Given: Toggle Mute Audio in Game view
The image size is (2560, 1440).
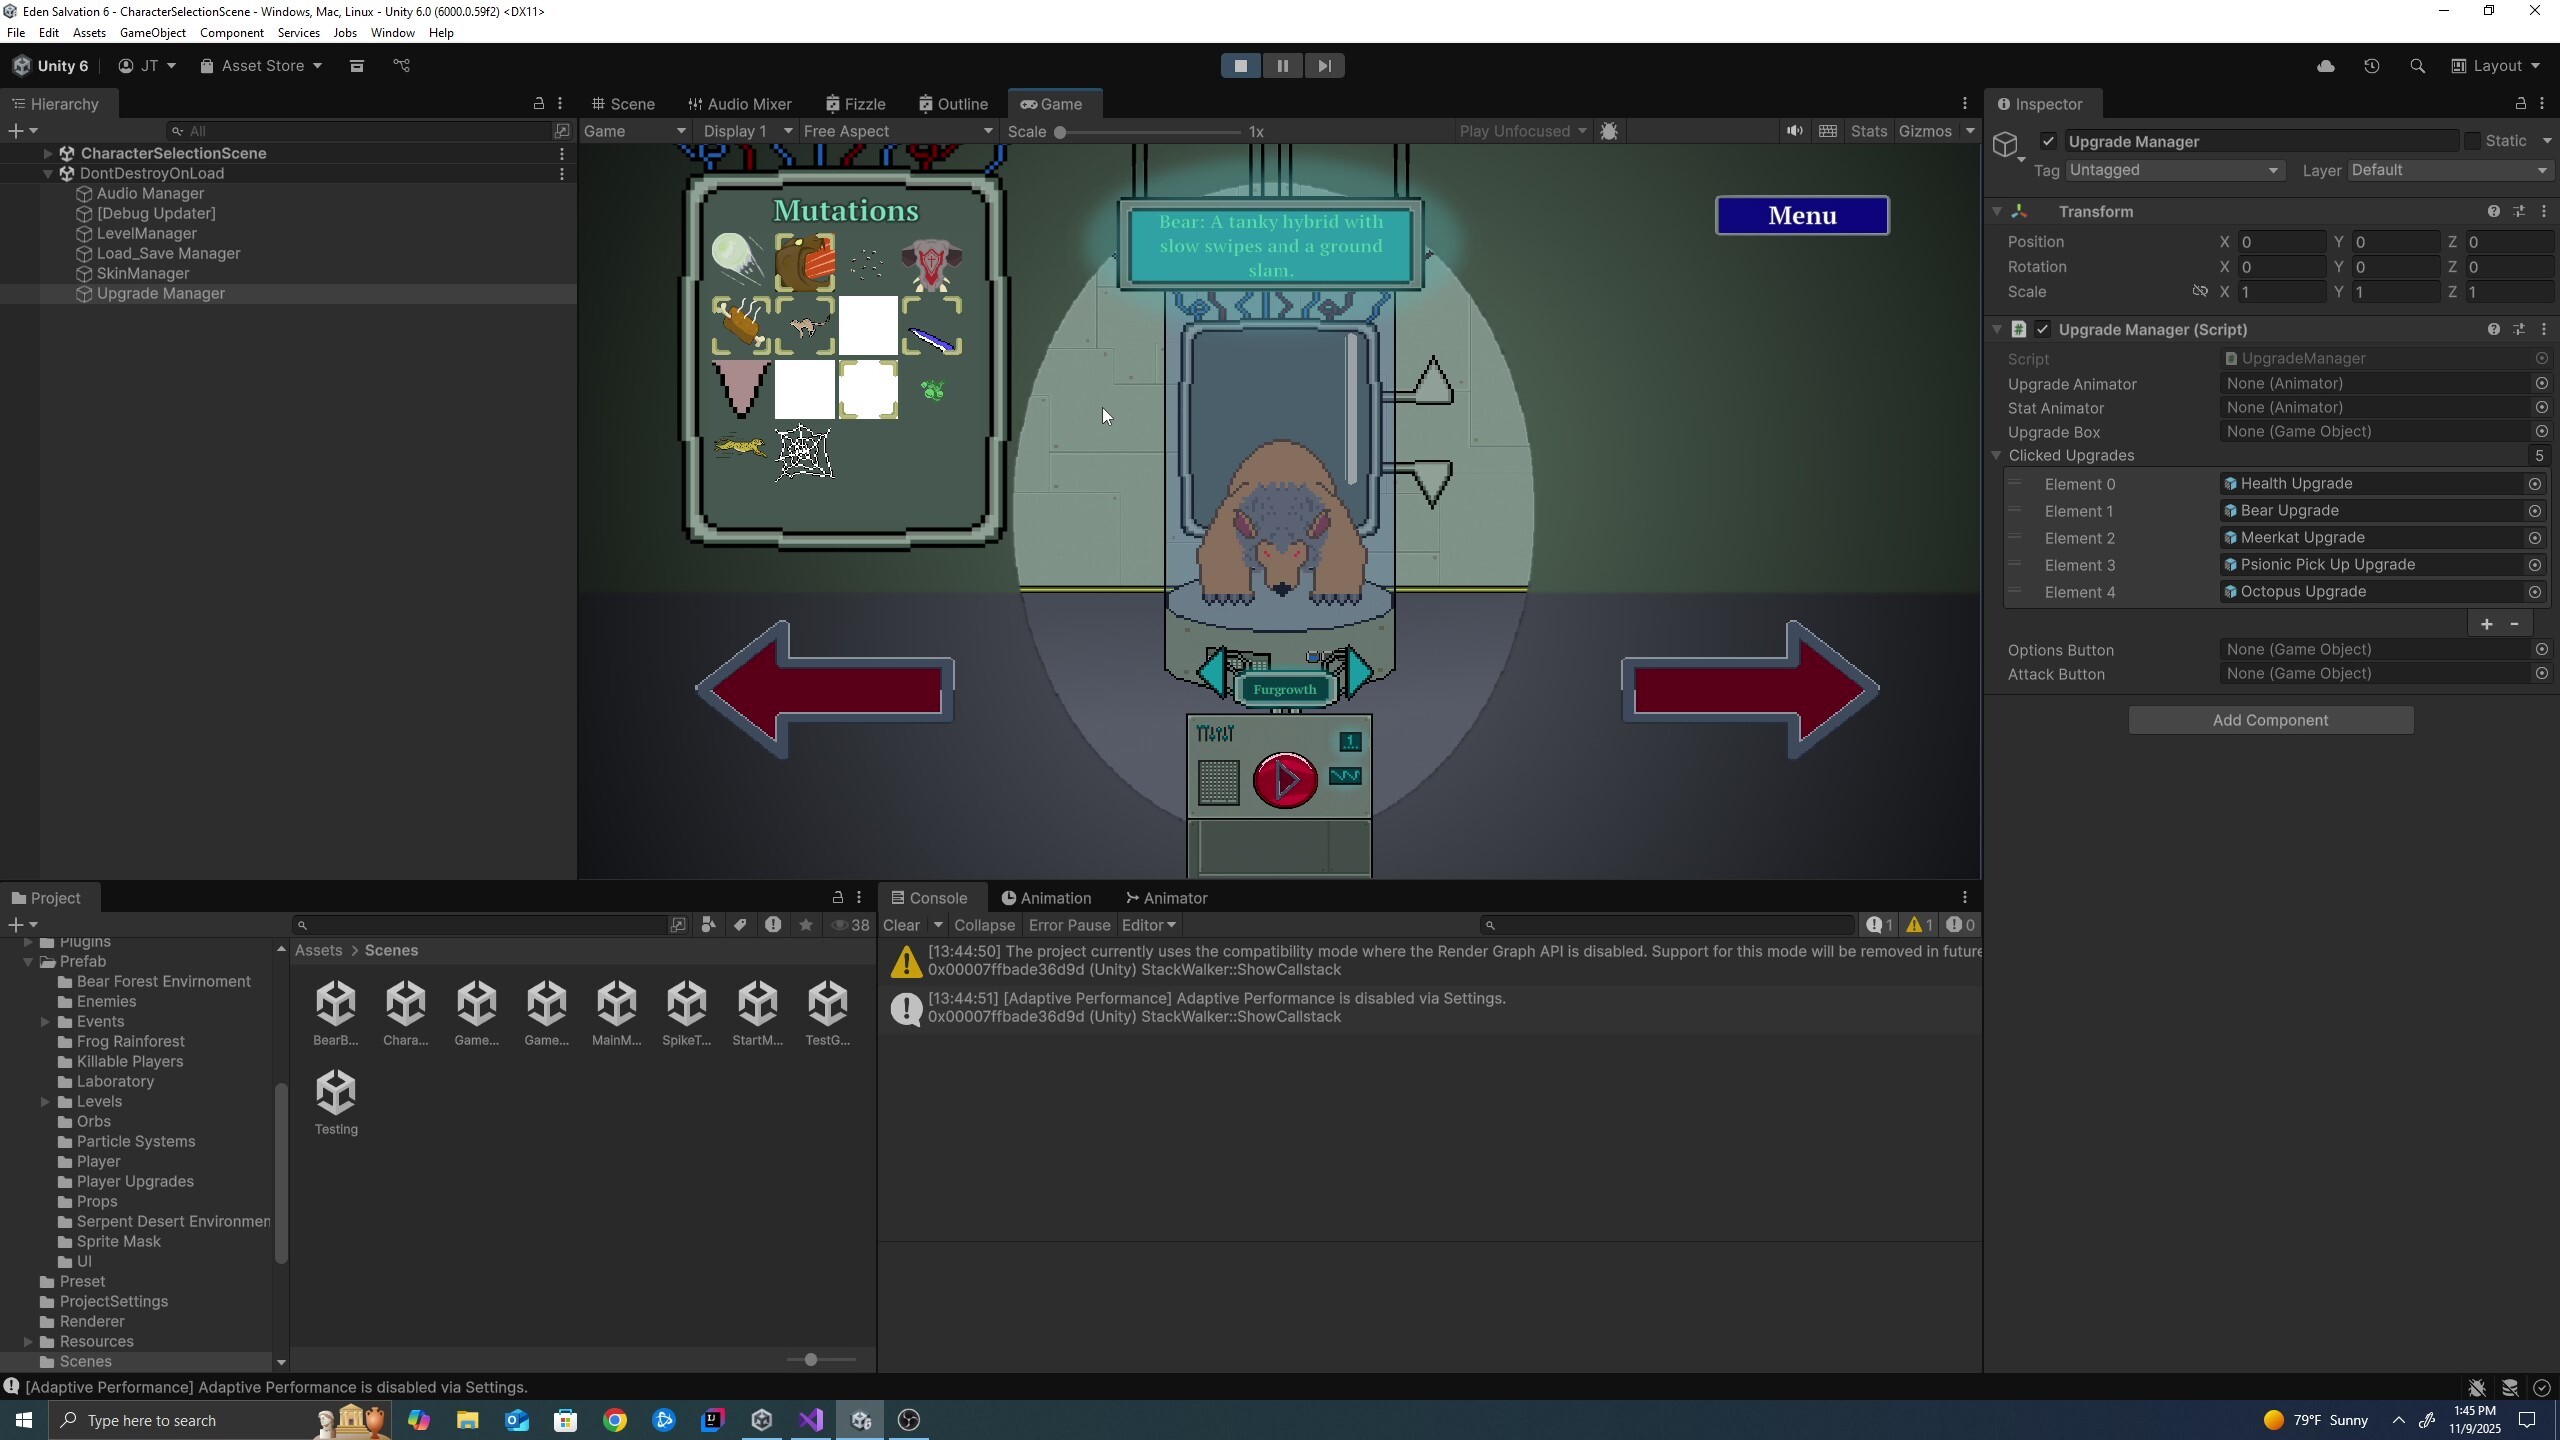Looking at the screenshot, I should tap(1795, 131).
